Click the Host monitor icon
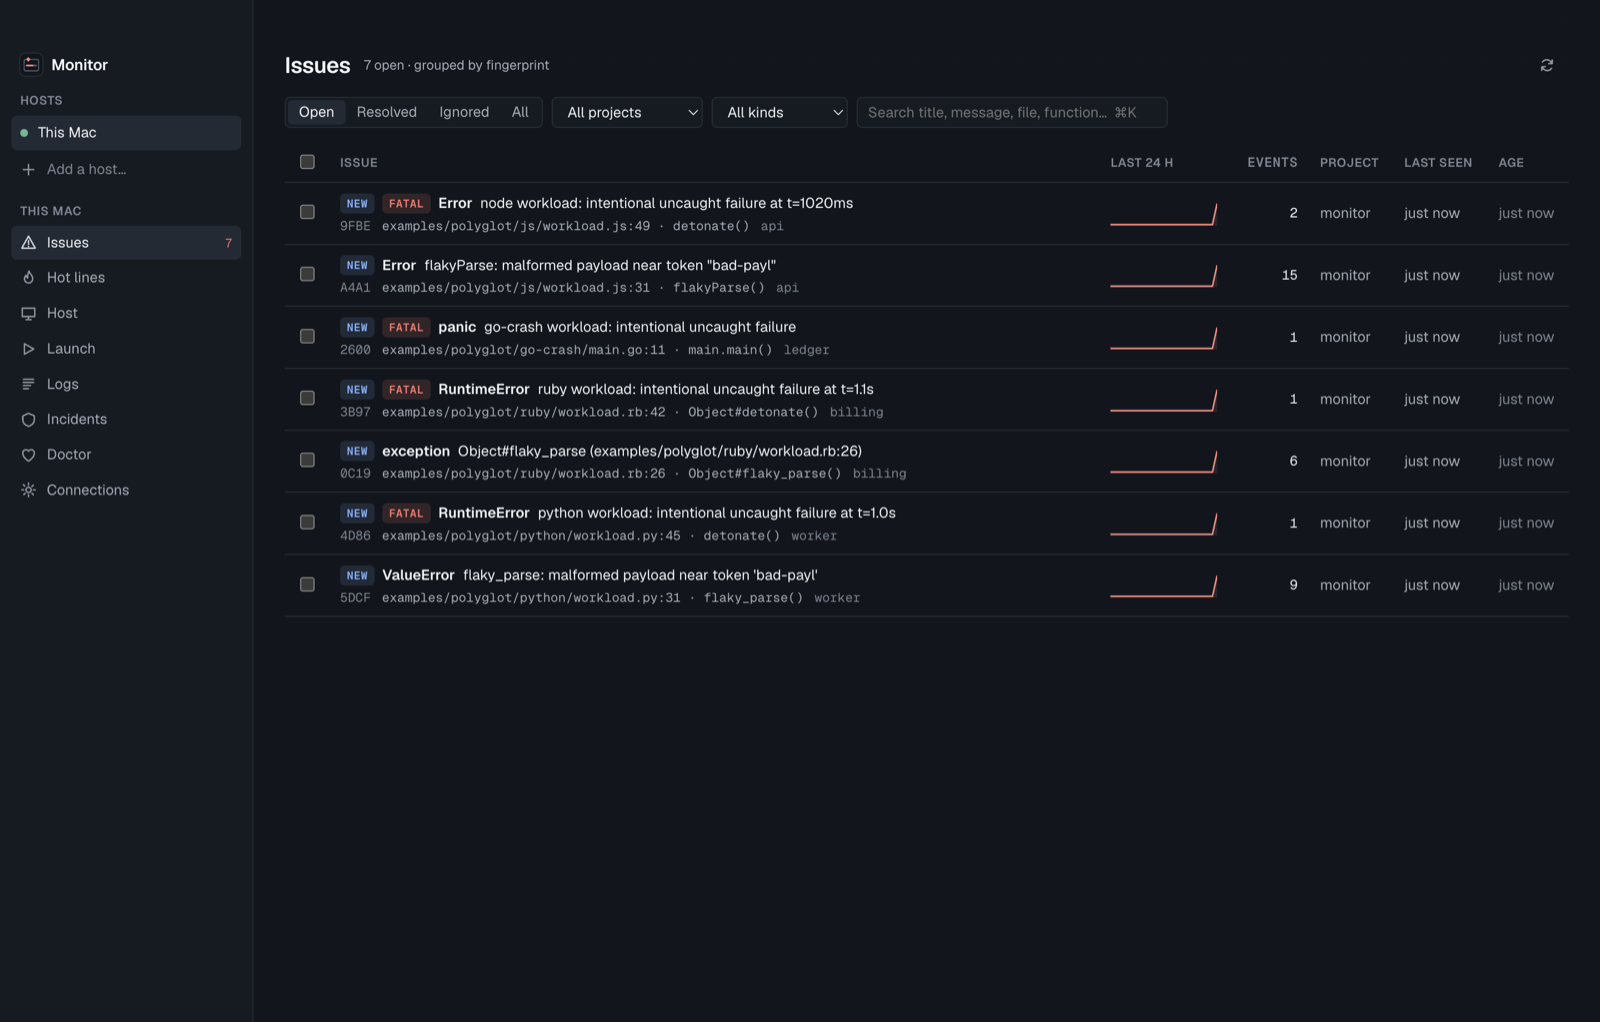The image size is (1600, 1022). tap(29, 314)
